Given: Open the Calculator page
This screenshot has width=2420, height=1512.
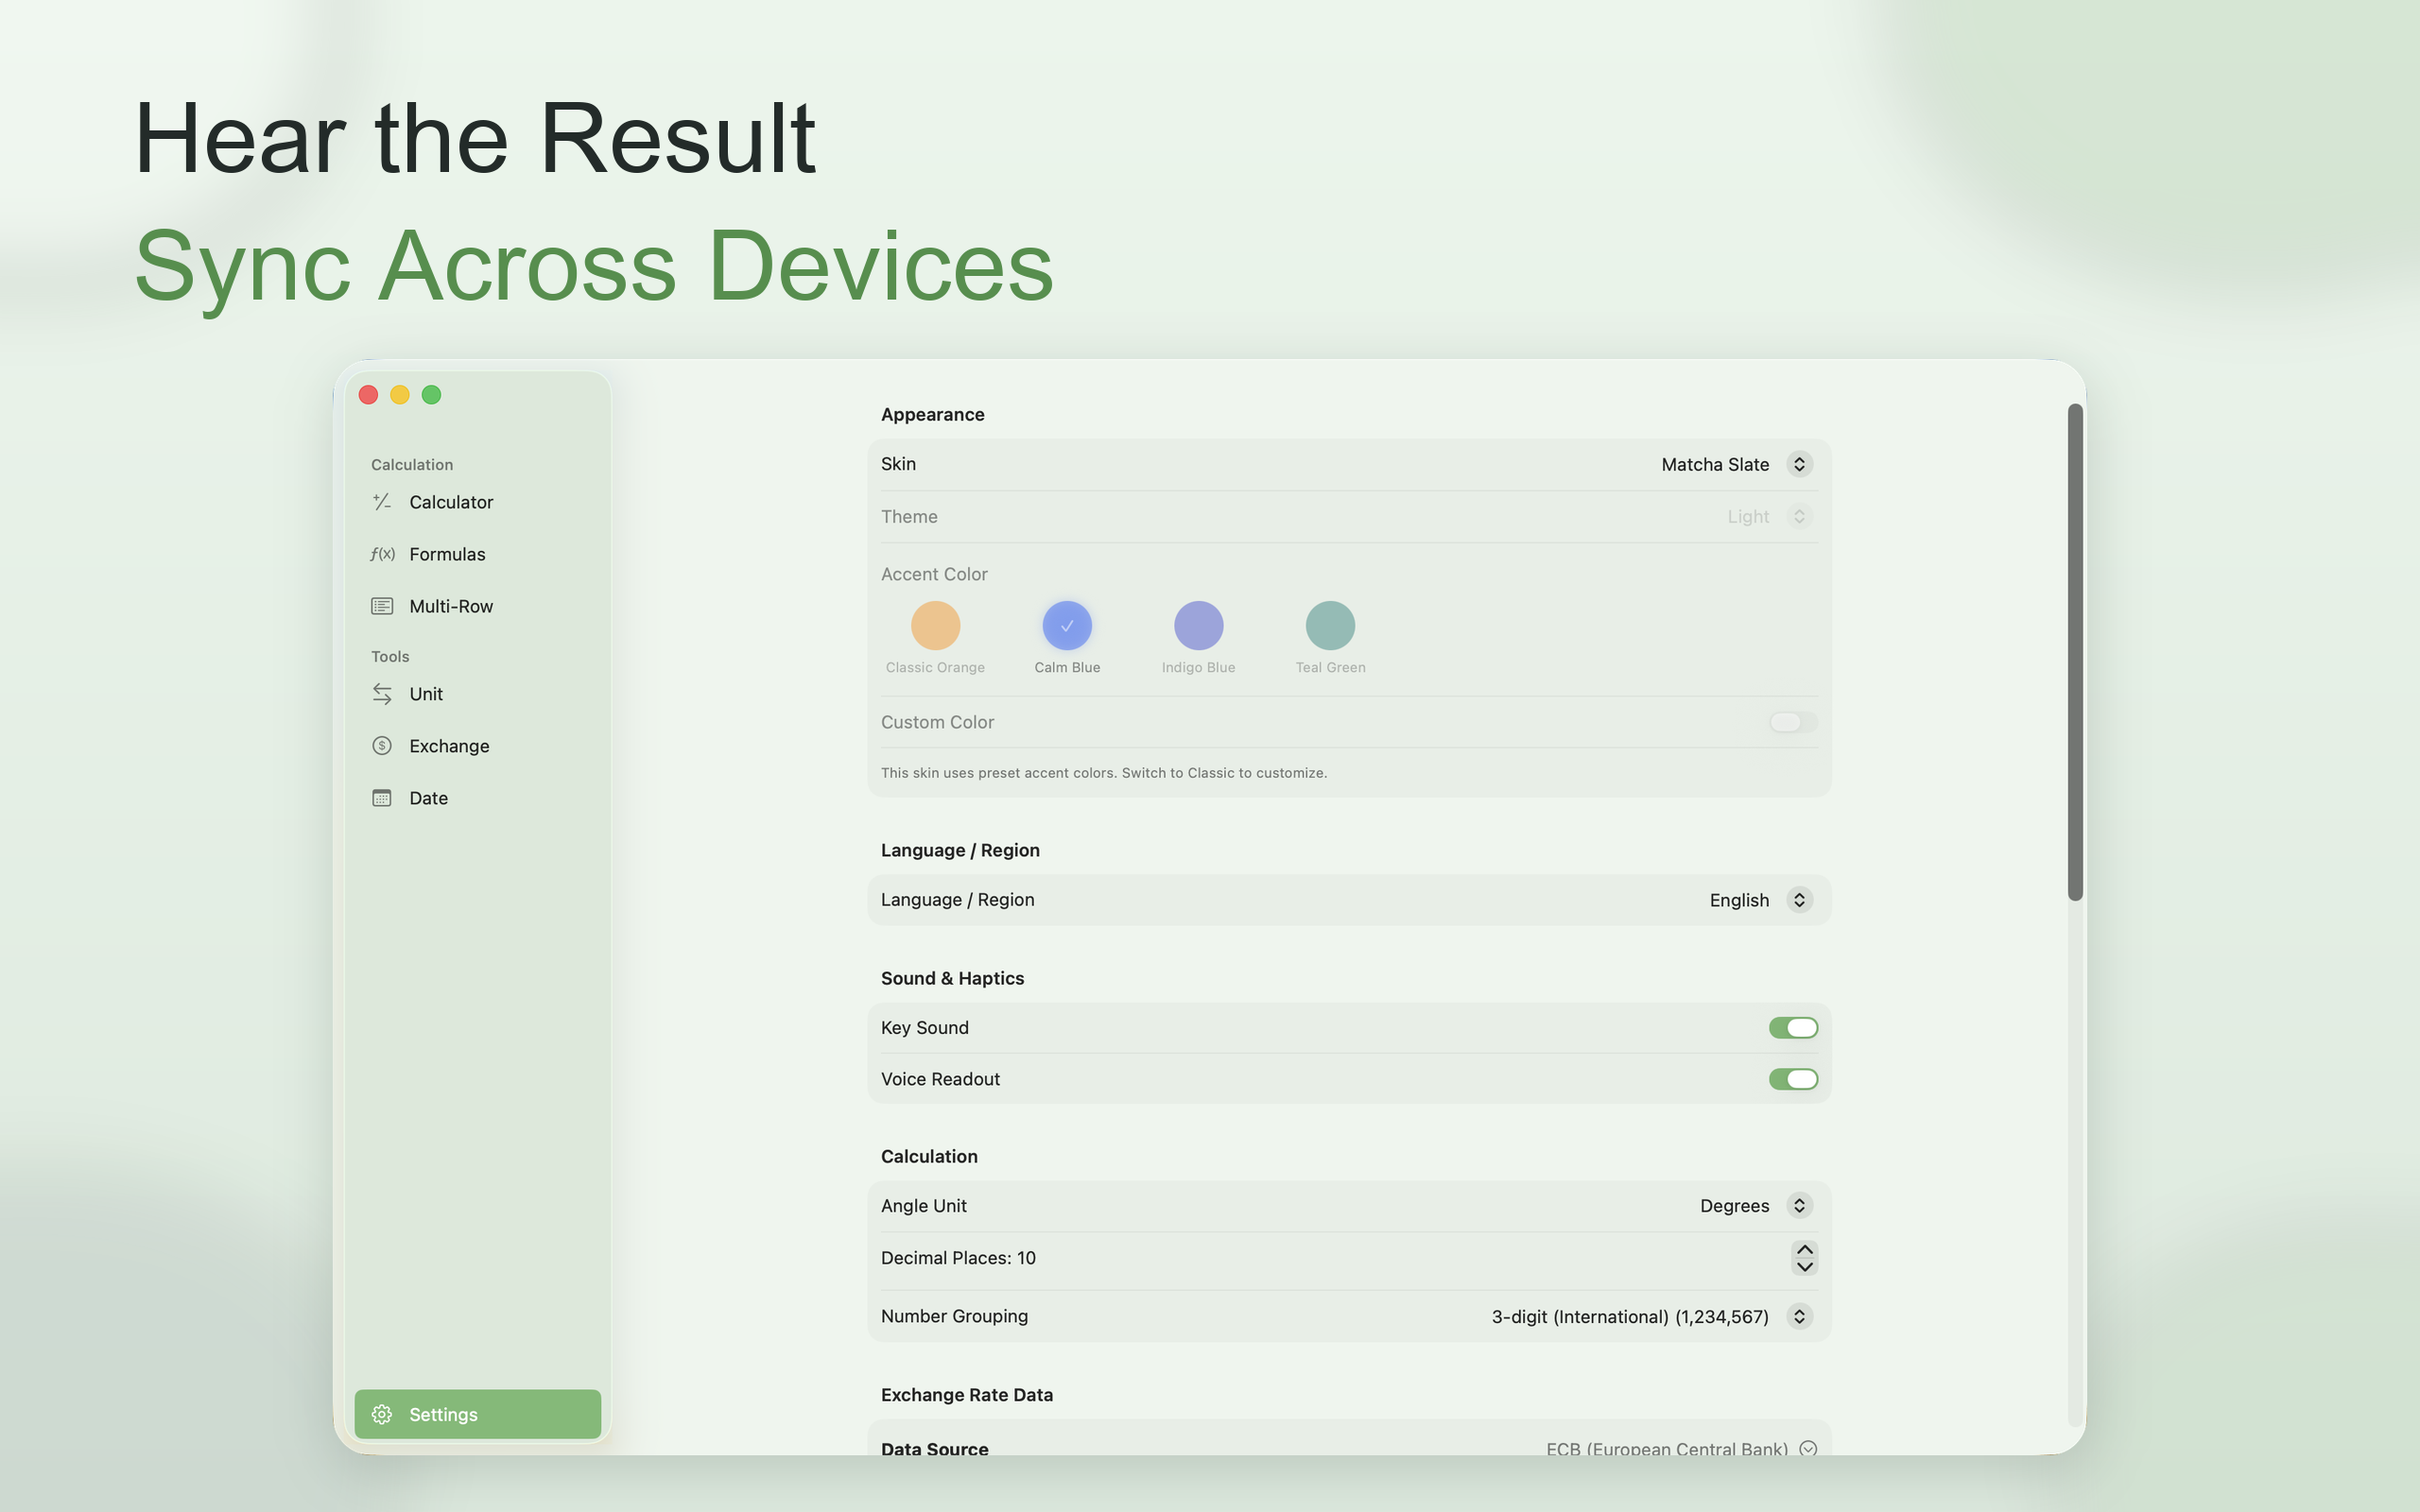Looking at the screenshot, I should coord(477,502).
